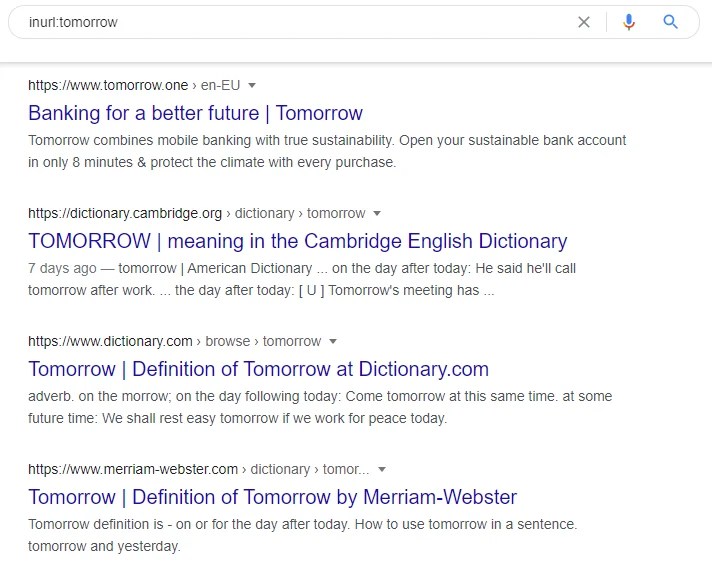Click inside the inurl:tomorrow search box
The height and width of the screenshot is (568, 712).
[x=300, y=22]
